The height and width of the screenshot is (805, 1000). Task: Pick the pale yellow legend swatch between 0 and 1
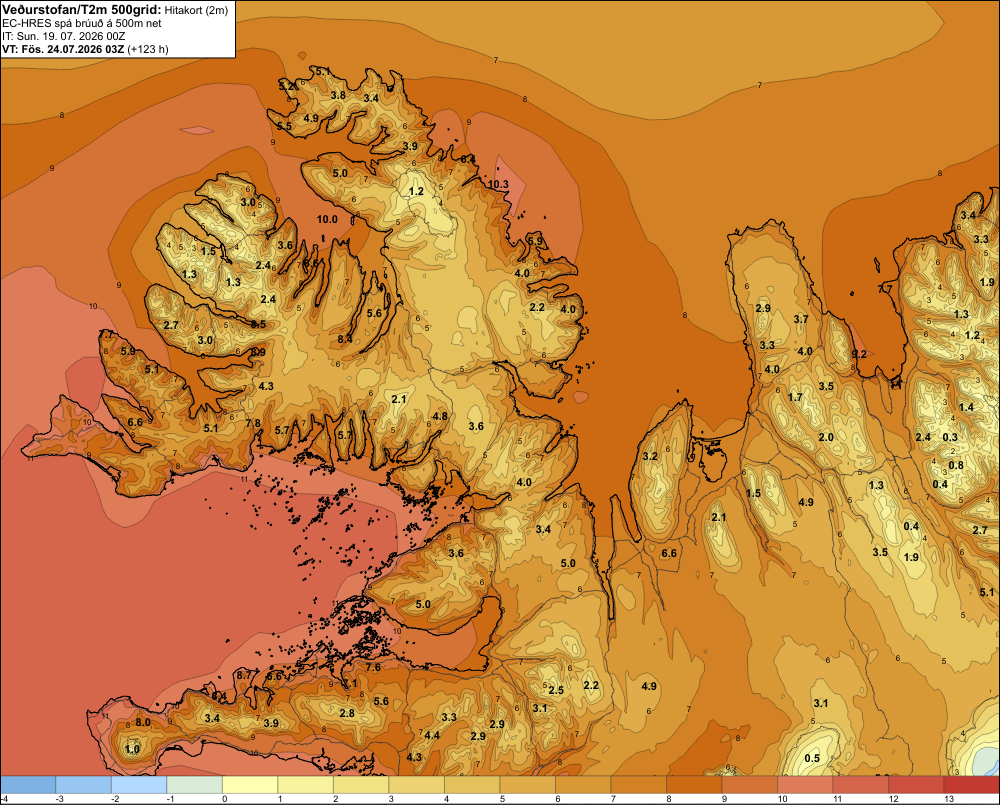tap(250, 785)
